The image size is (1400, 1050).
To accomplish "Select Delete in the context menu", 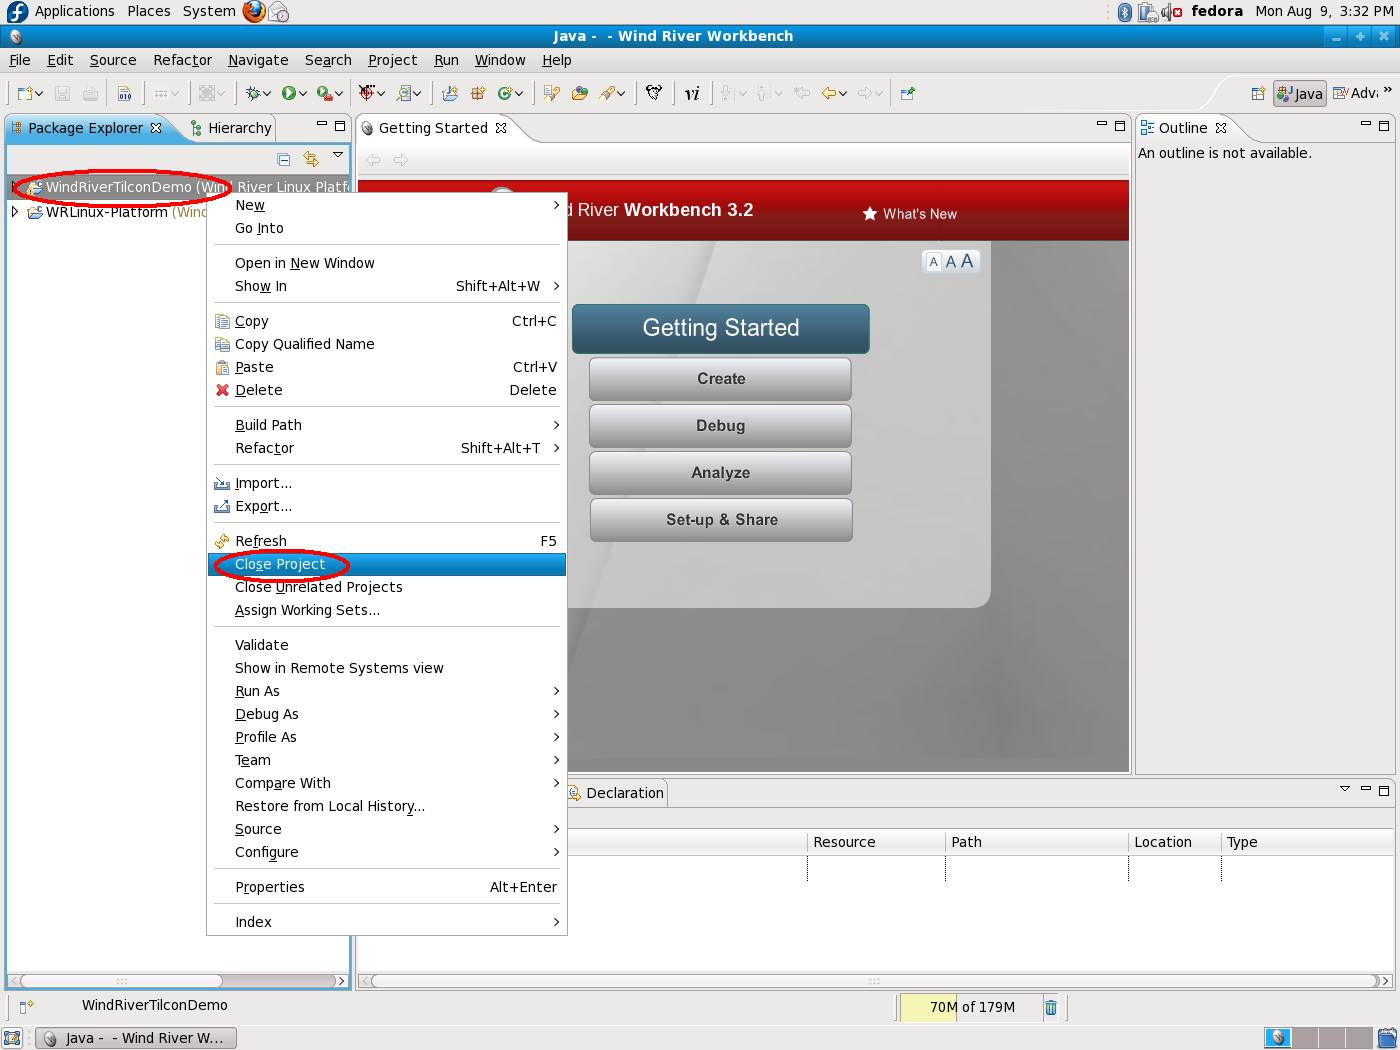I will tap(387, 390).
